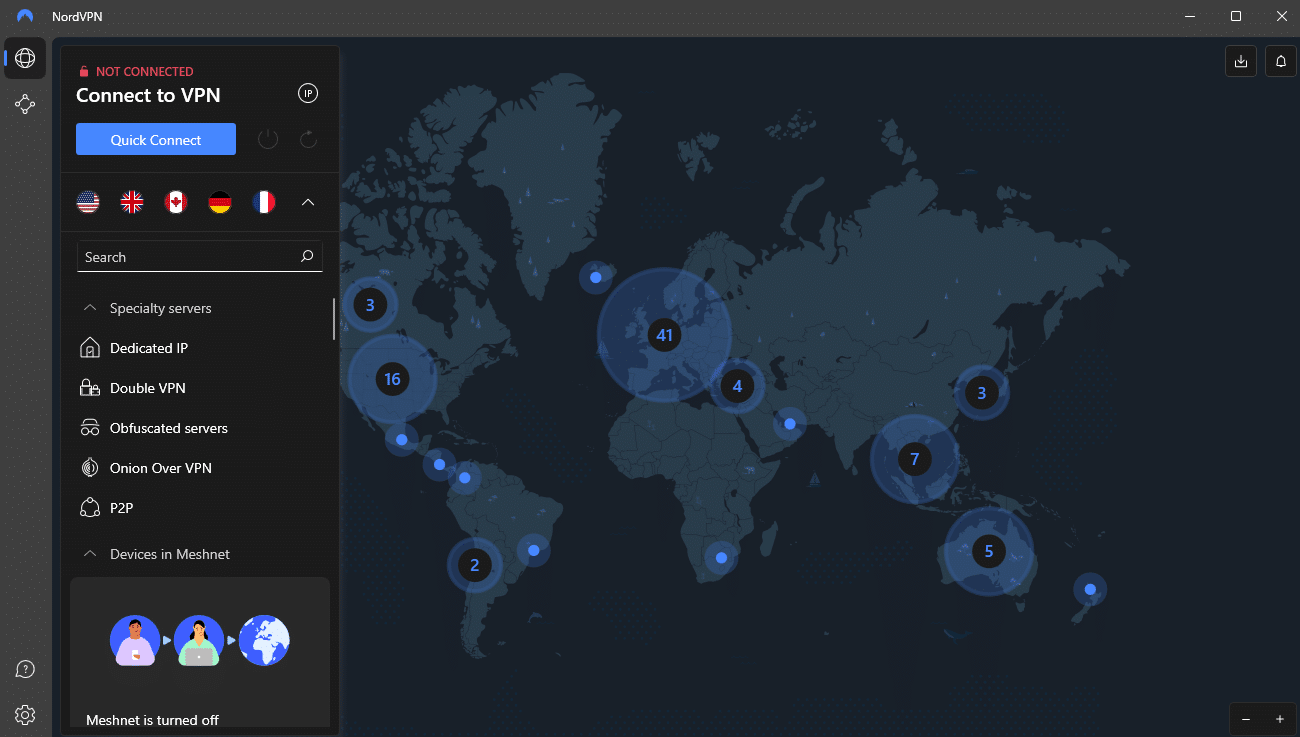
Task: Click the Double VPN locks icon
Action: 90,388
